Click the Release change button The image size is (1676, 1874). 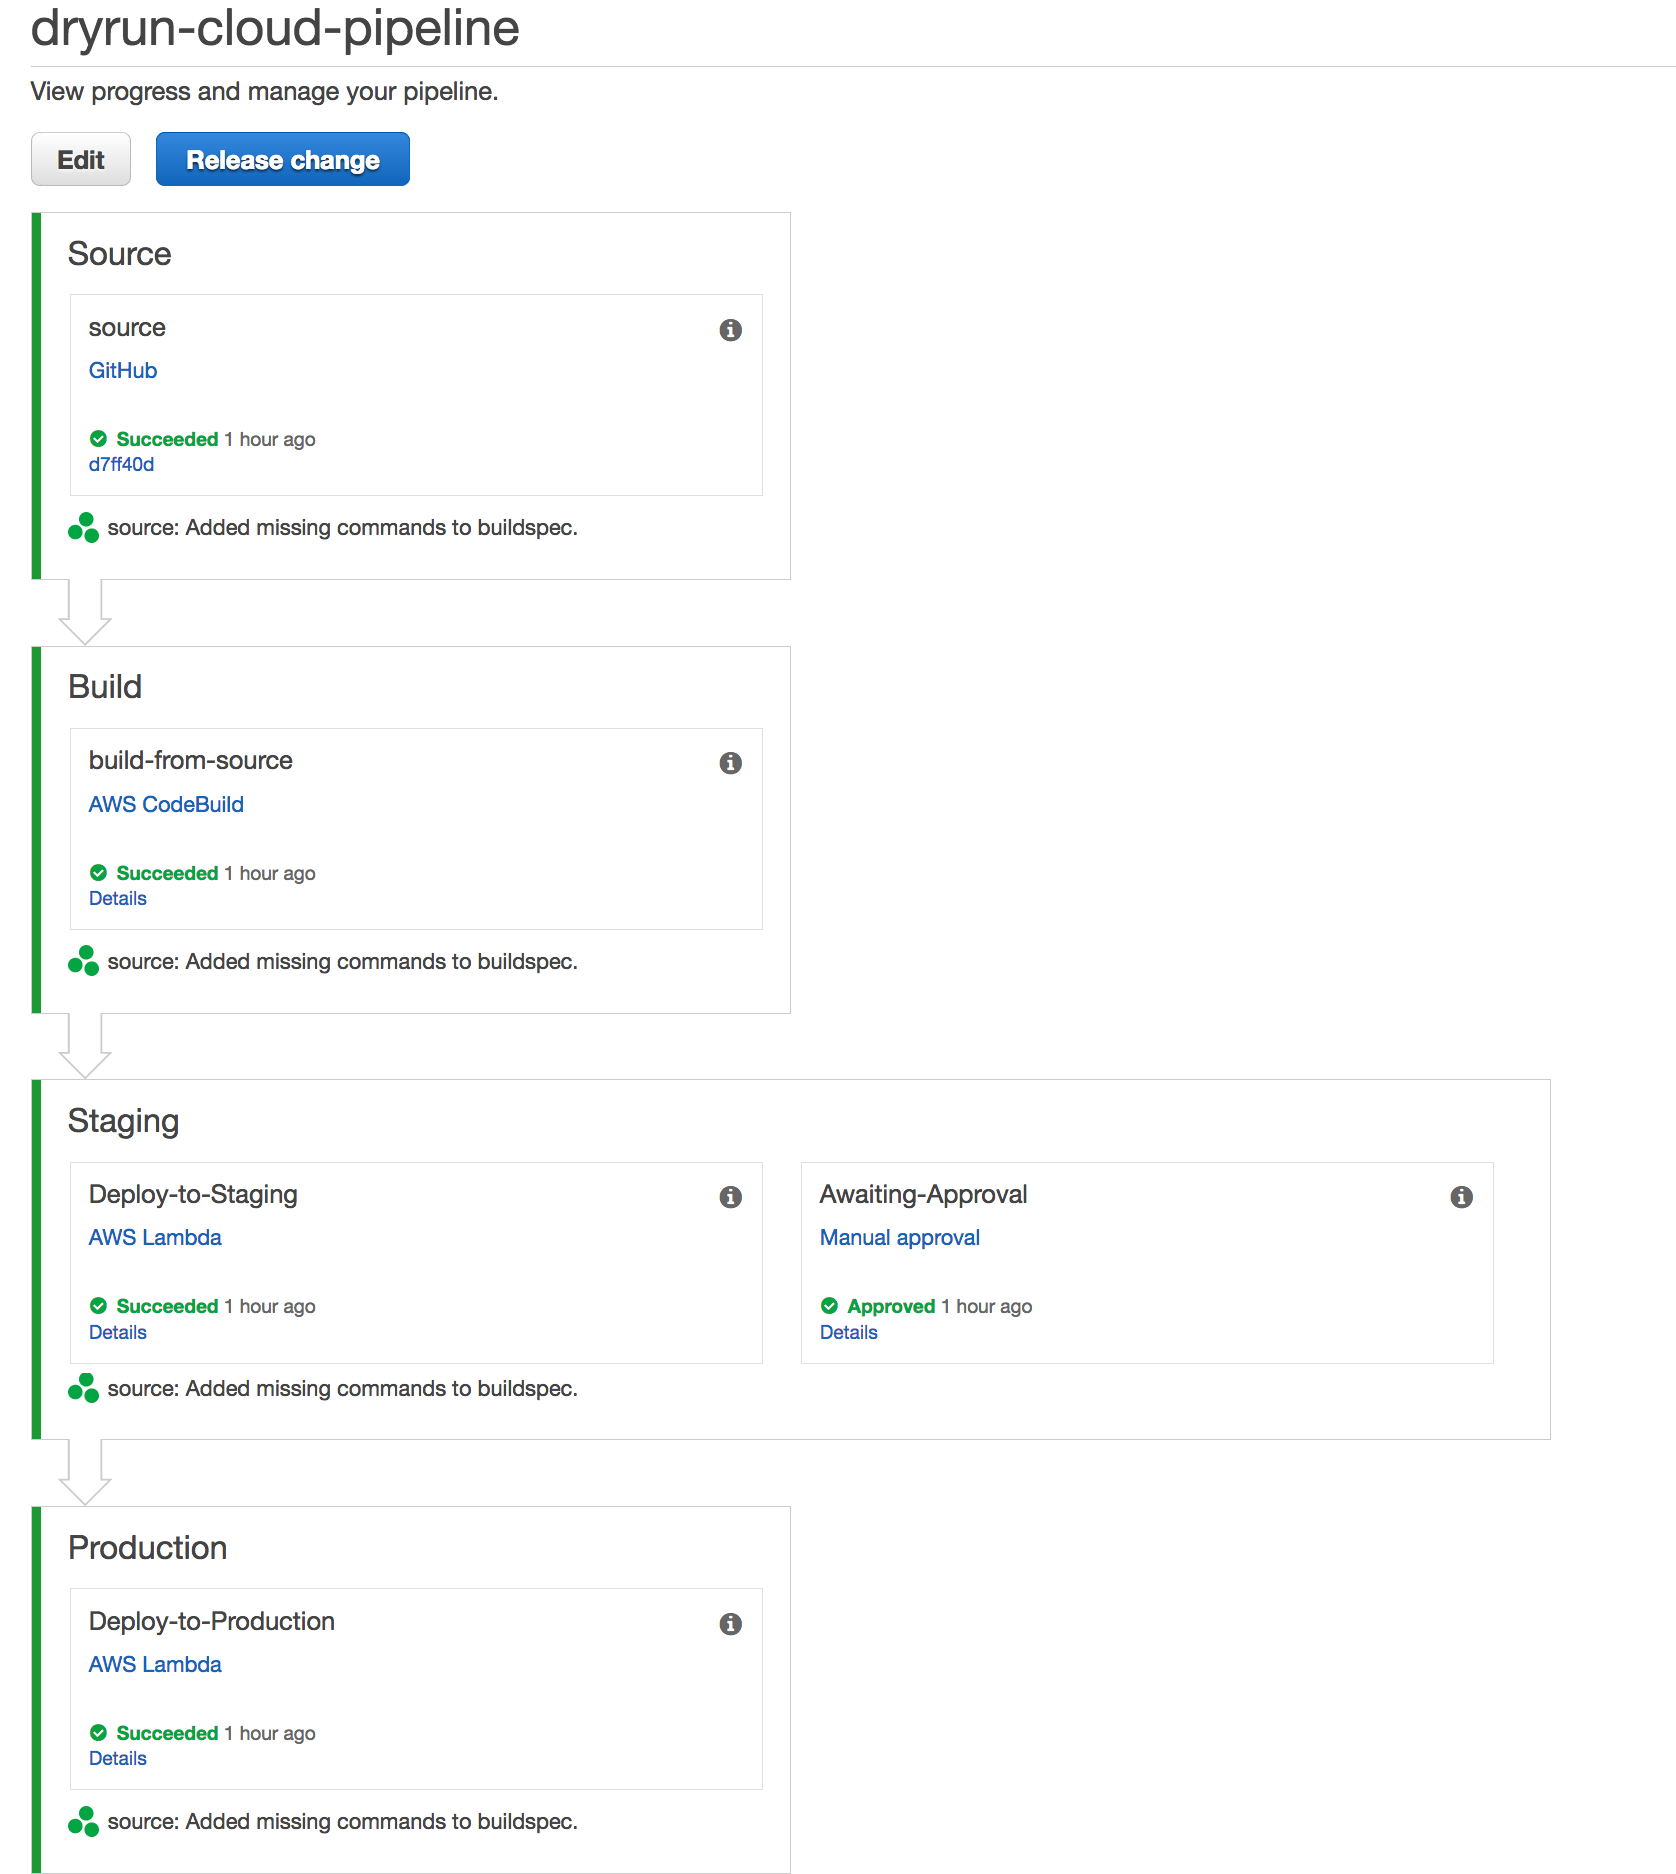tap(283, 159)
